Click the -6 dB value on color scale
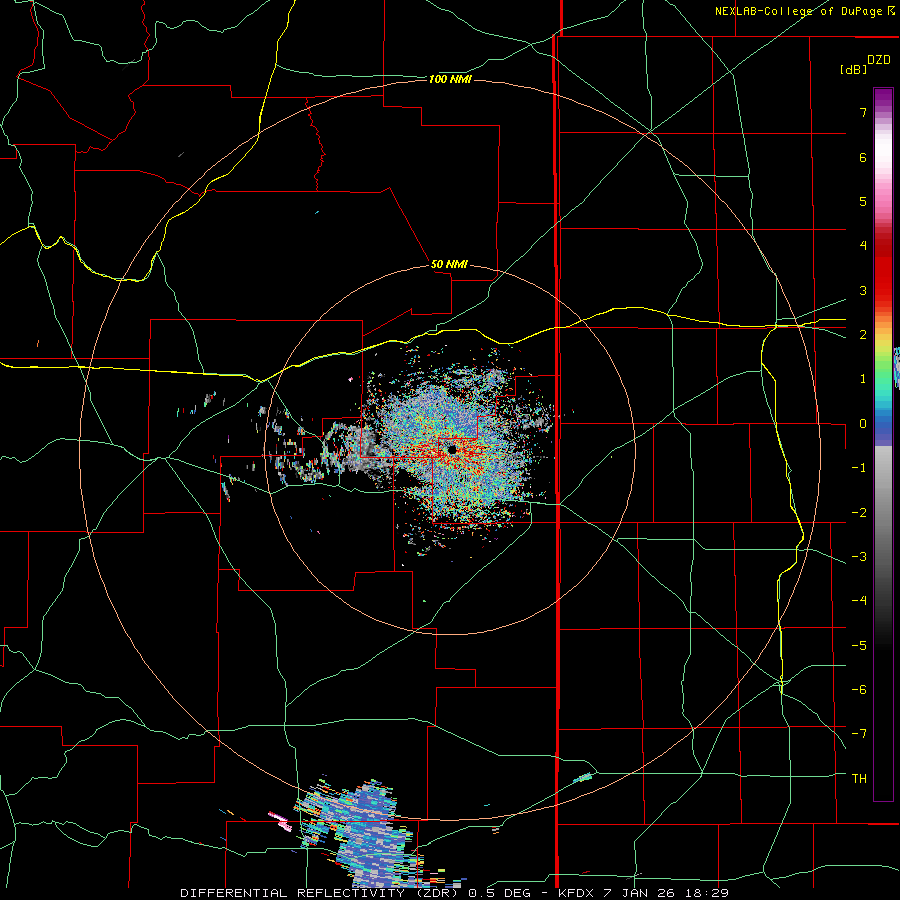 (x=859, y=690)
